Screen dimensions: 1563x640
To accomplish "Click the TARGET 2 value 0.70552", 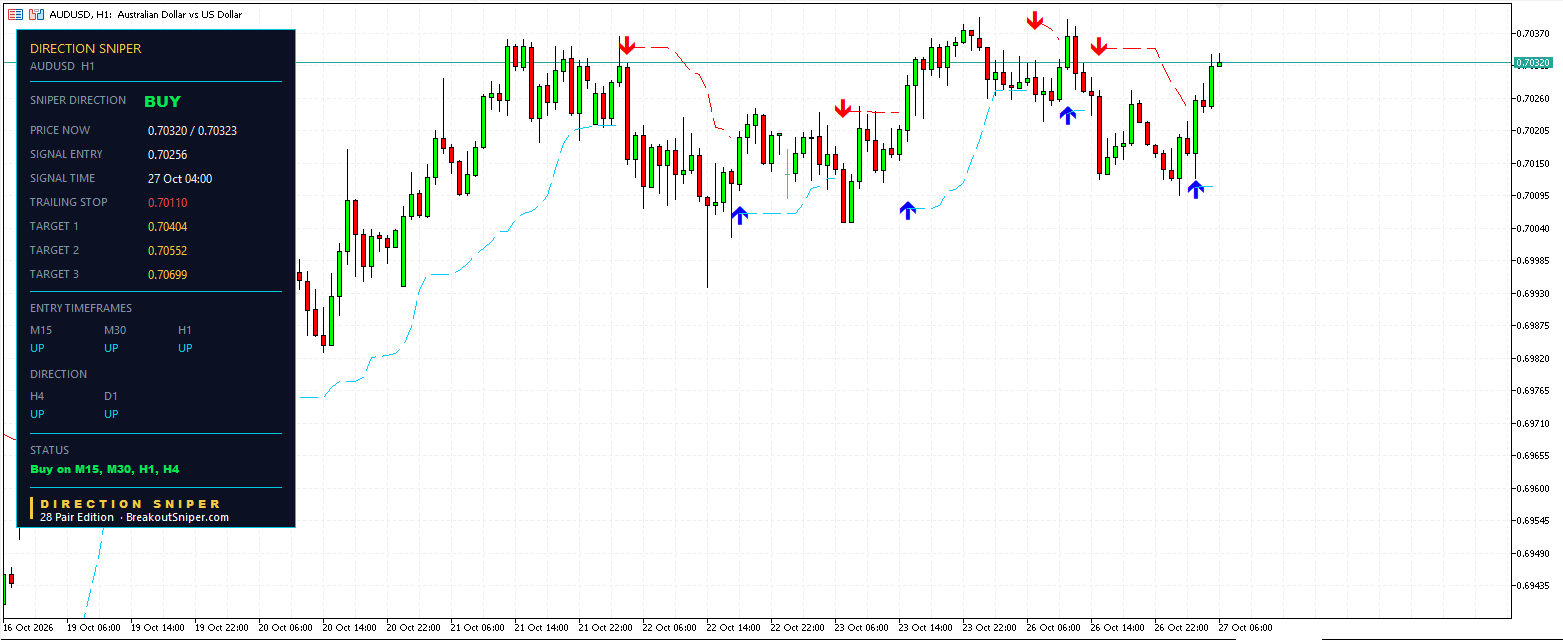I will click(x=167, y=250).
